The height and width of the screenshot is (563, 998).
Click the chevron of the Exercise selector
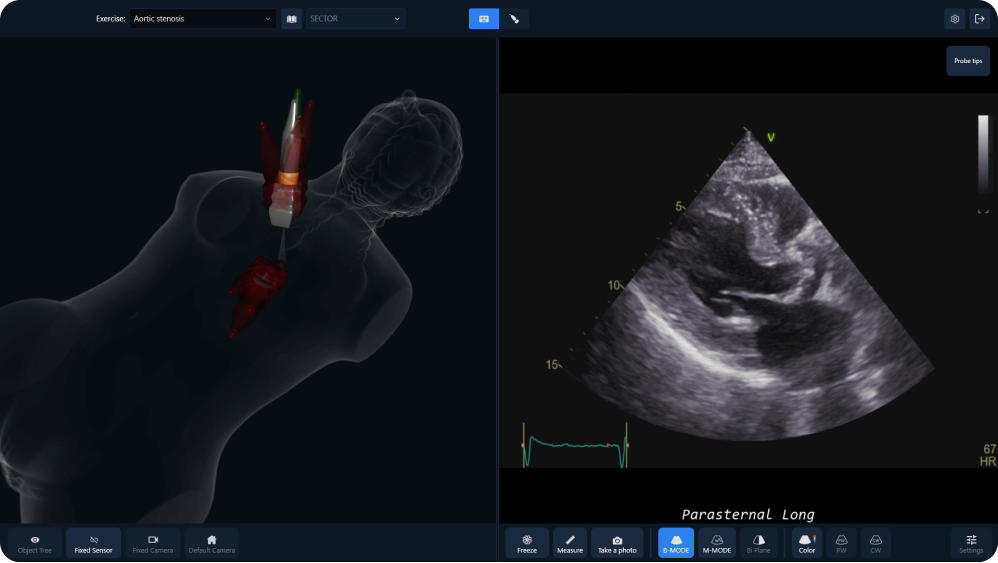[268, 19]
